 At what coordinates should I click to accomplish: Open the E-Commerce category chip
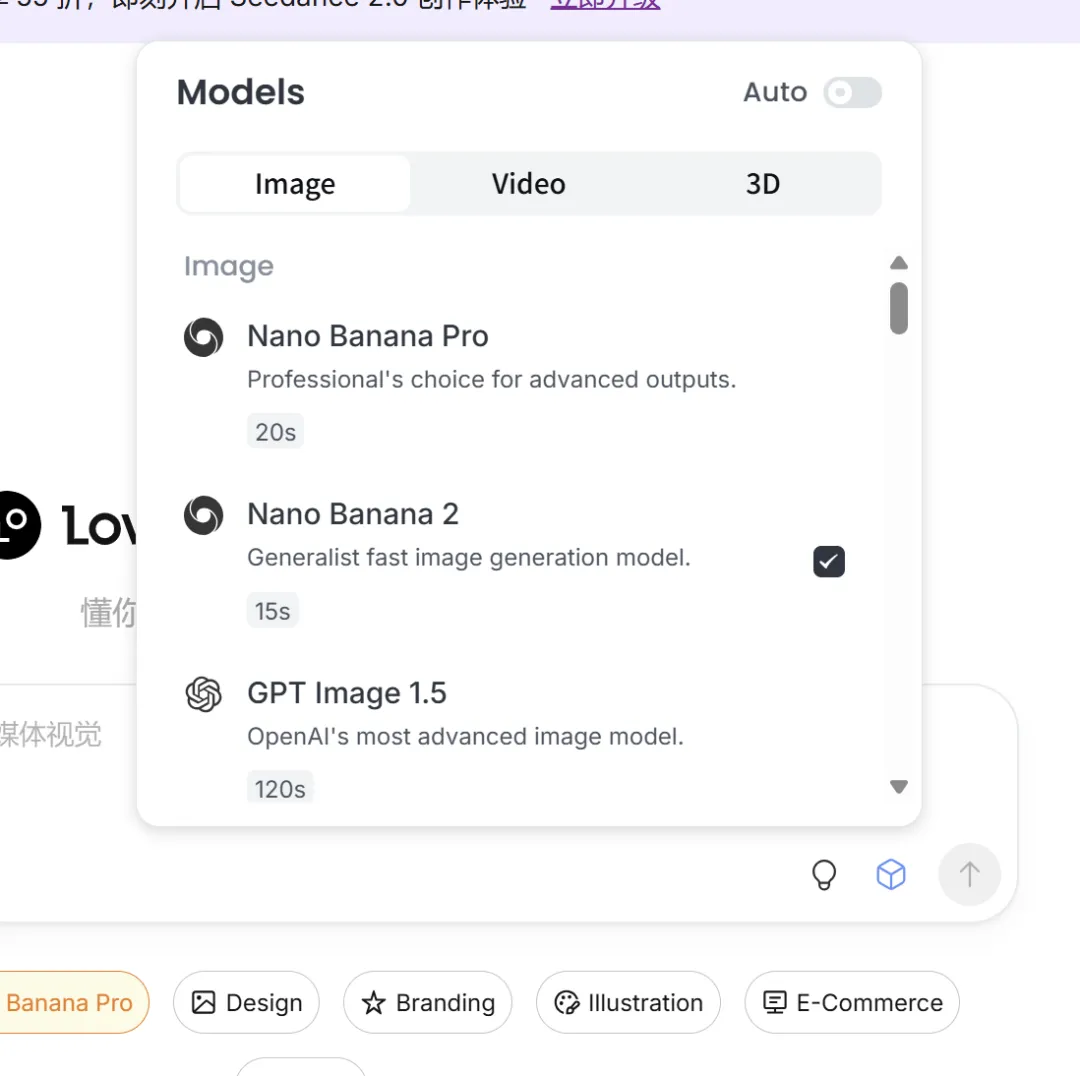pos(852,1002)
